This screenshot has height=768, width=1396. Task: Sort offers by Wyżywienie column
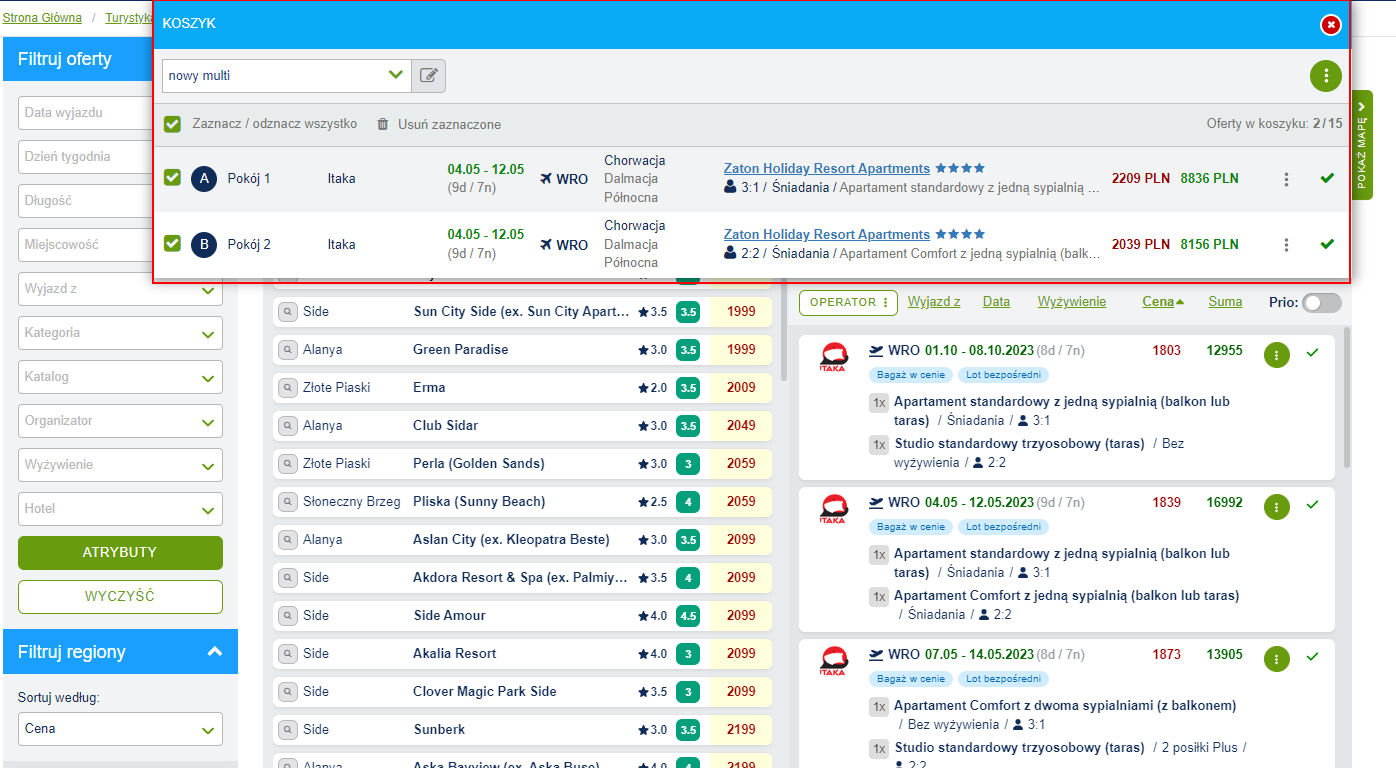1071,301
